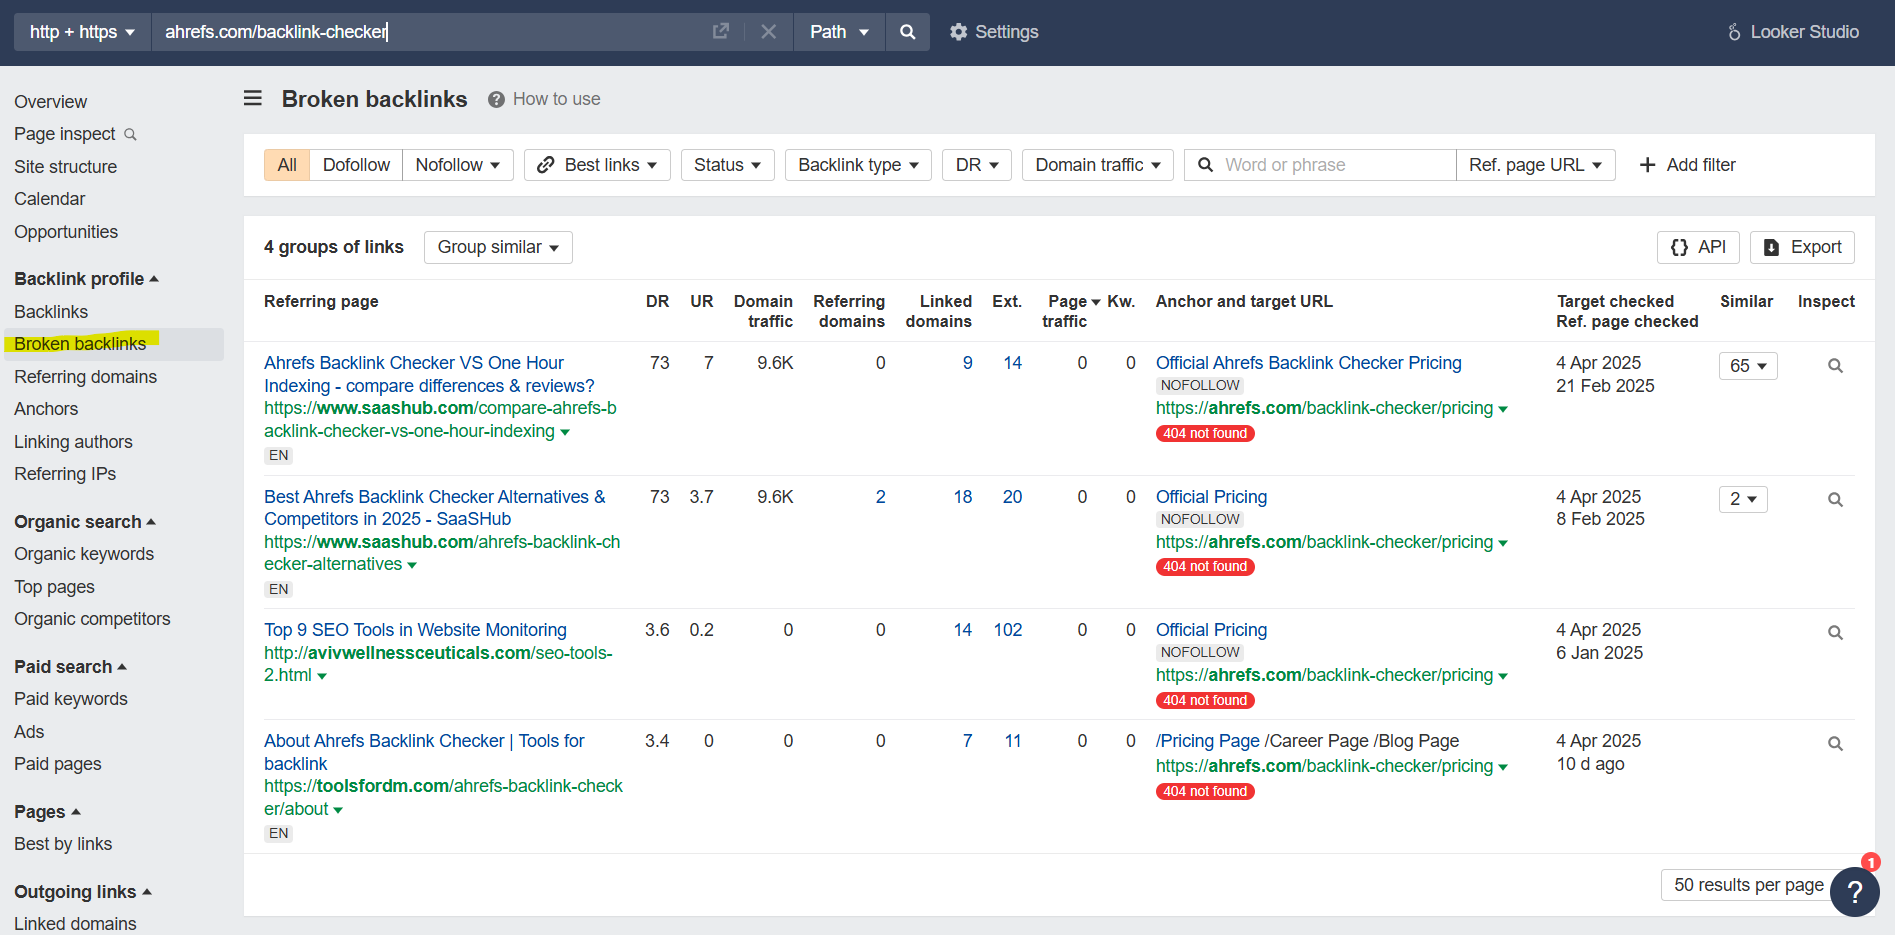
Task: Click the Page inspect magnifier icon
Action: point(130,134)
